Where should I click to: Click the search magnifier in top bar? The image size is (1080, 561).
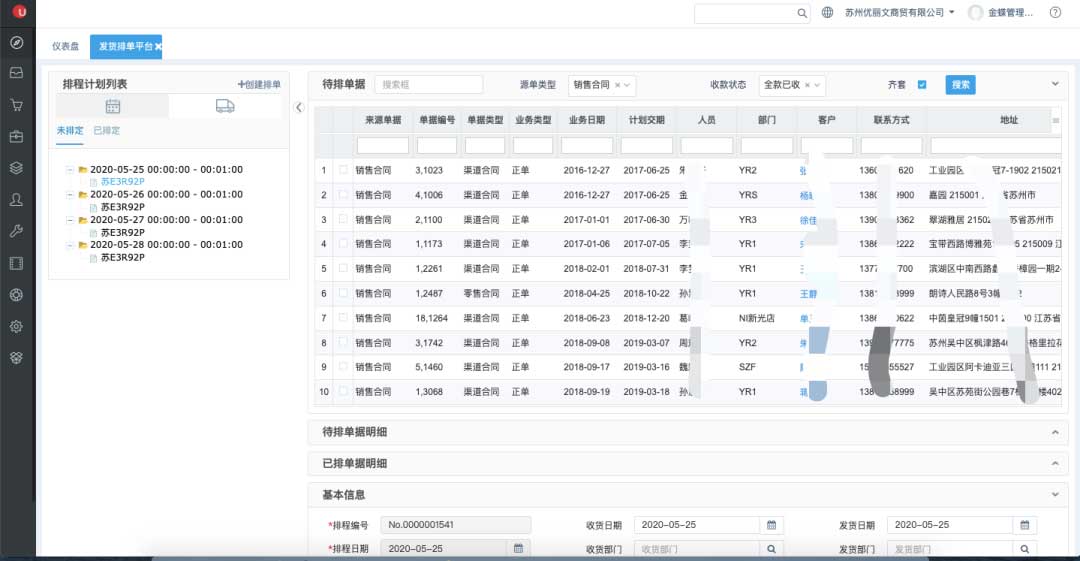click(x=802, y=13)
